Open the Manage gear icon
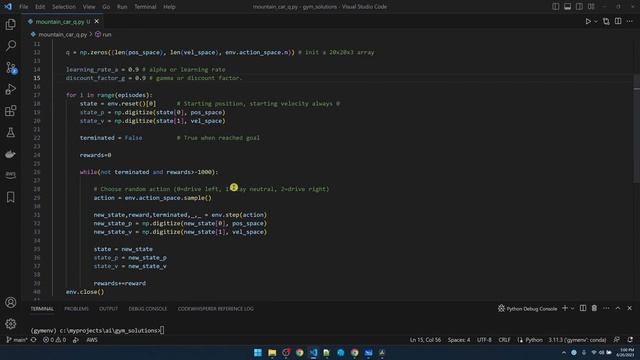Screen dimensions: 640x360 pos(11,324)
